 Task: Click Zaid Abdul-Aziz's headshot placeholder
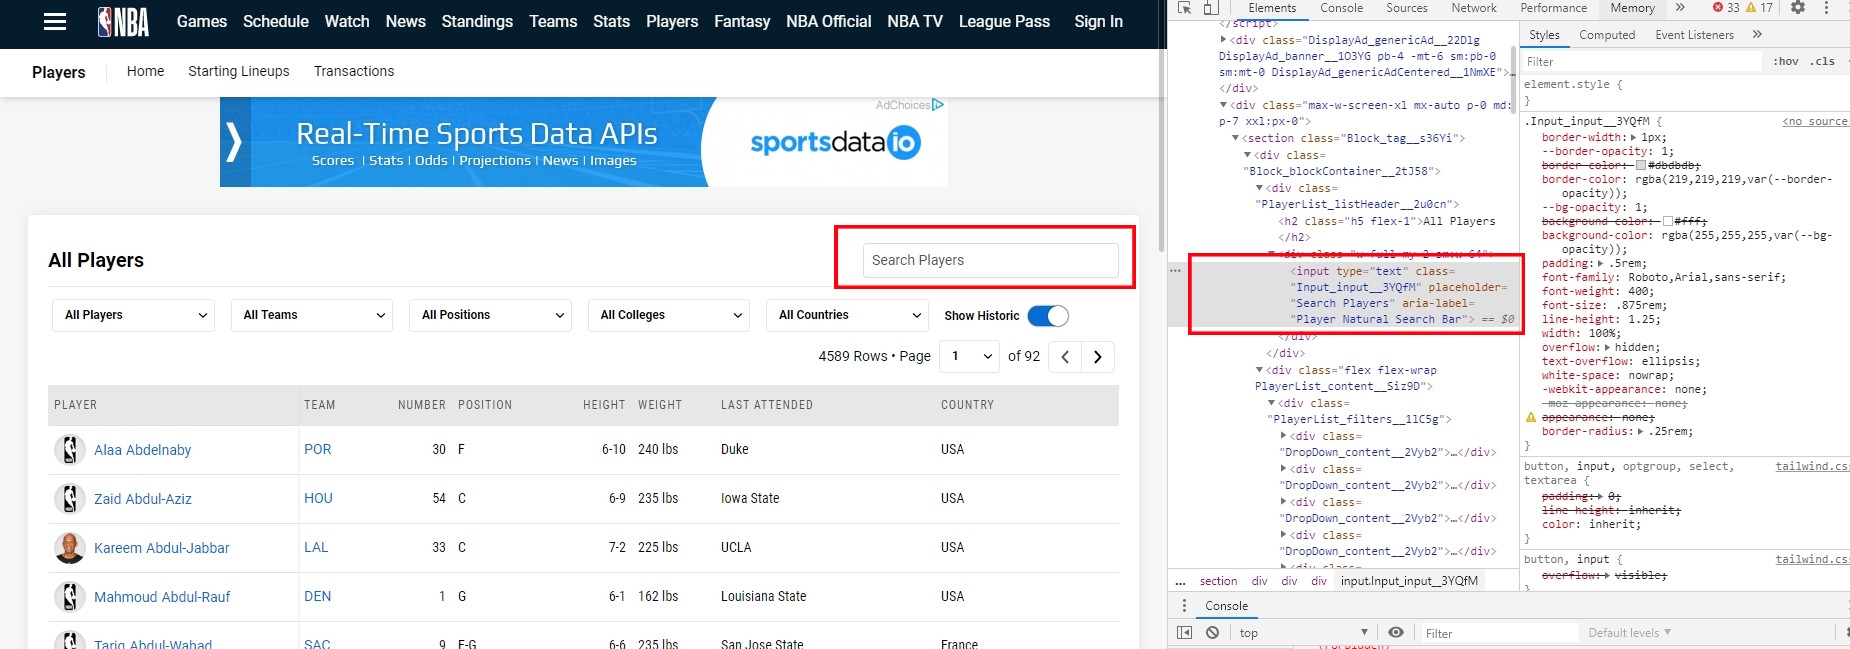click(x=70, y=499)
